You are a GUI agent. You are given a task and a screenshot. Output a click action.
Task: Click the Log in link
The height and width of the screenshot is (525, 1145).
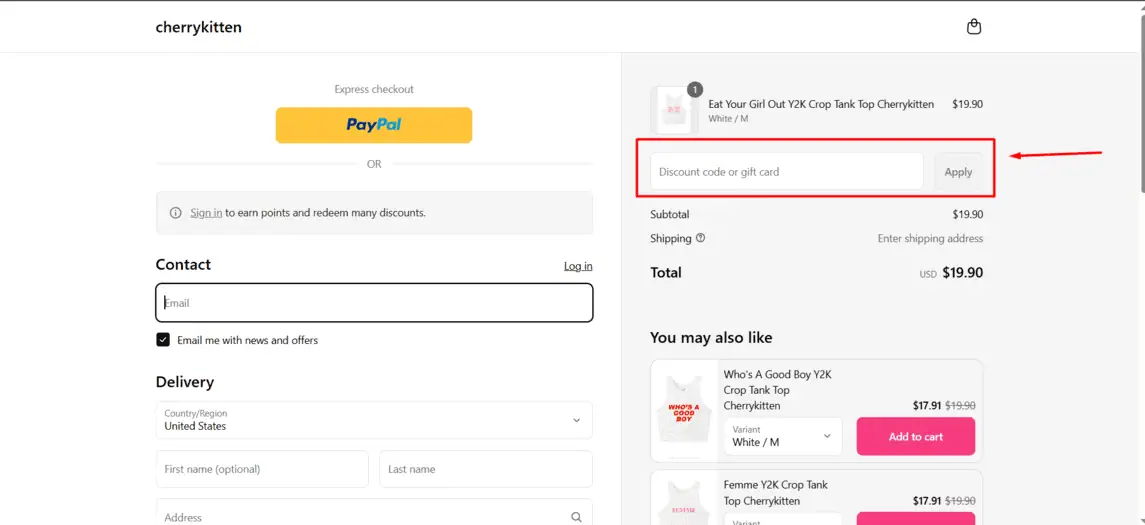[578, 266]
